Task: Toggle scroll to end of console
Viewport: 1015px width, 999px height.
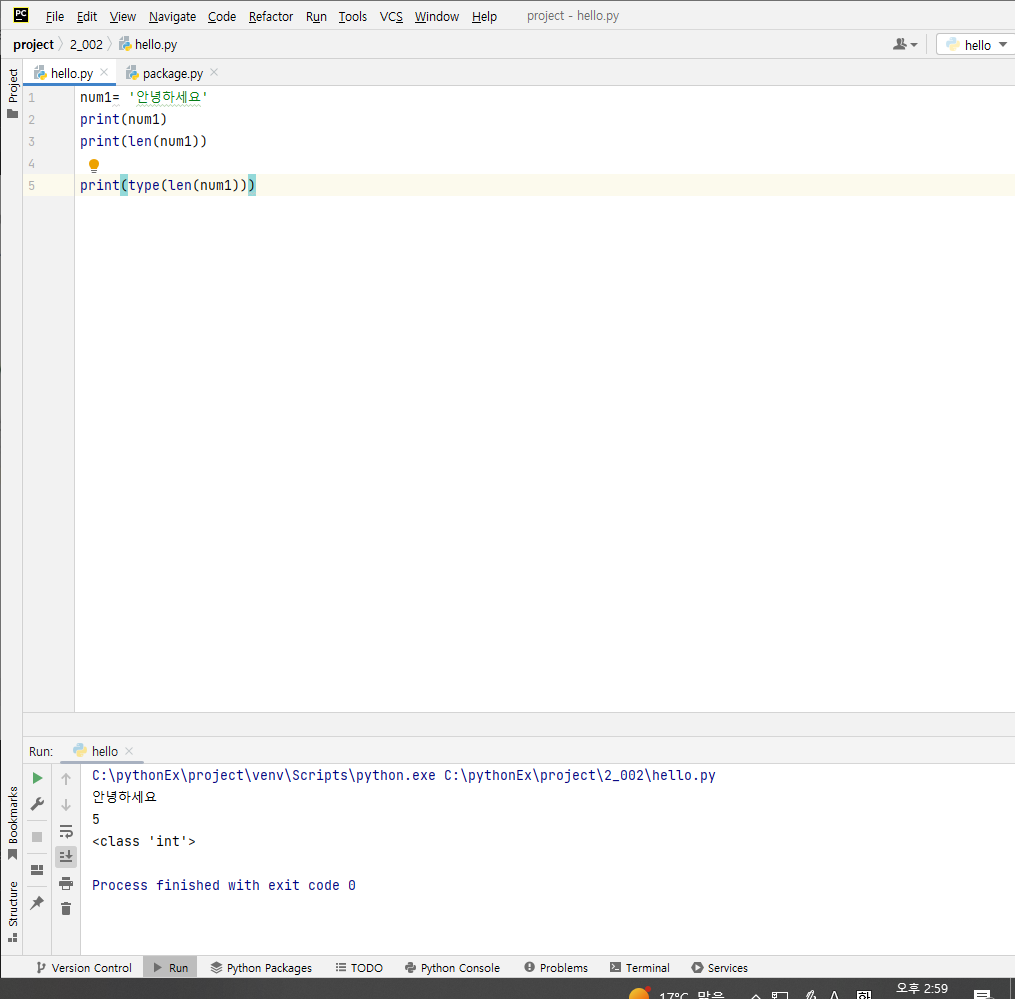Action: (x=66, y=857)
